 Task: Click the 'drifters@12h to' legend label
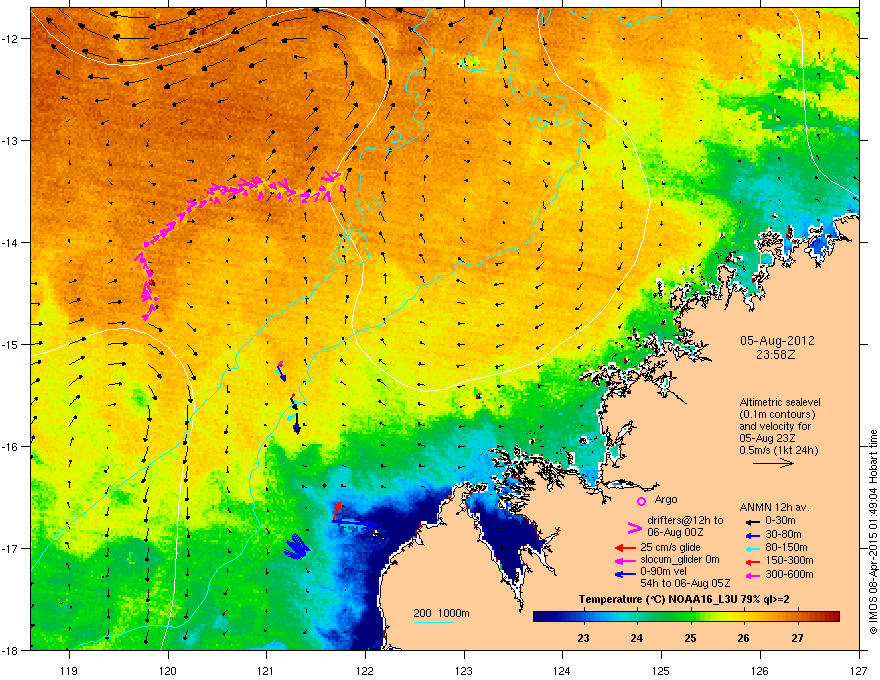pos(685,521)
